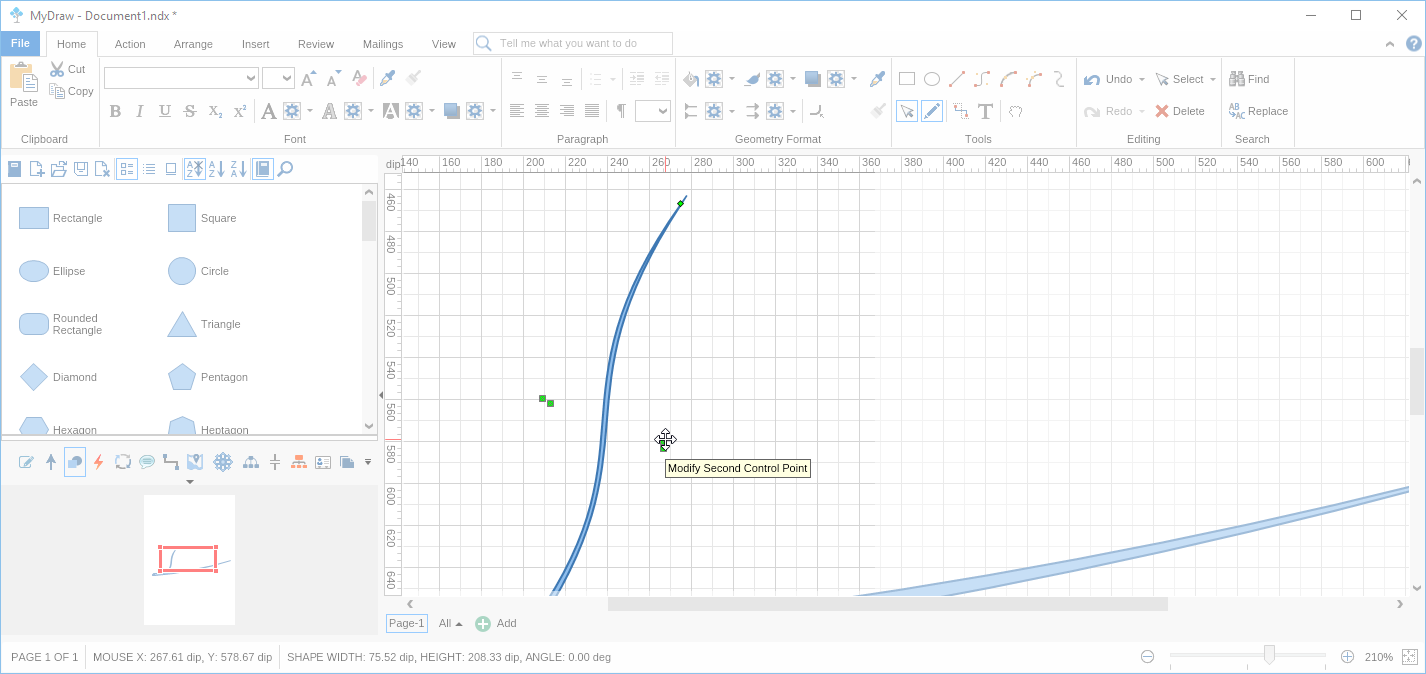Expand the library toolbar overflow arrow
This screenshot has height=674, width=1426.
[x=368, y=462]
